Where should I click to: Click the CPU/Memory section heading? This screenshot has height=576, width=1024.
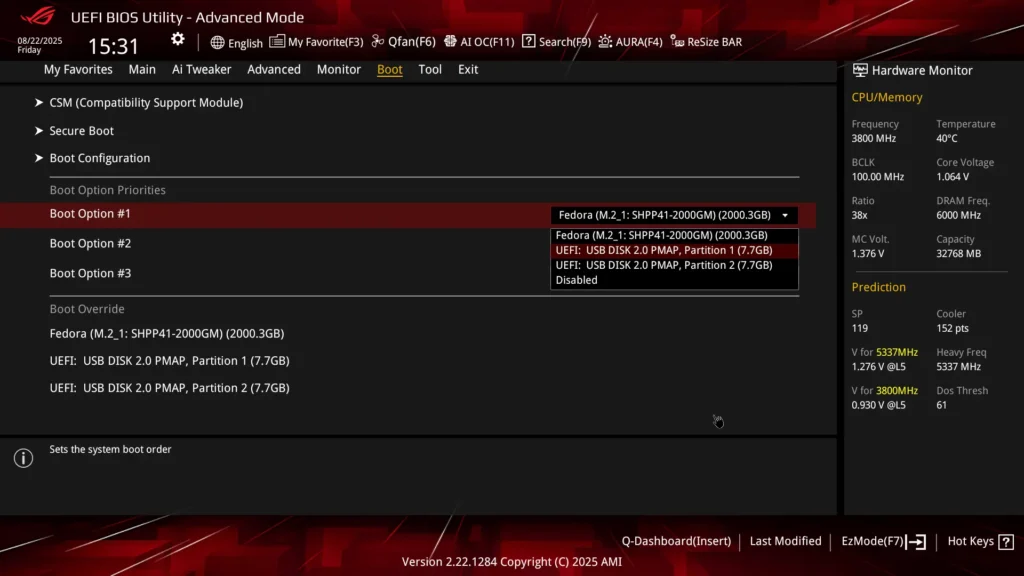pyautogui.click(x=887, y=97)
